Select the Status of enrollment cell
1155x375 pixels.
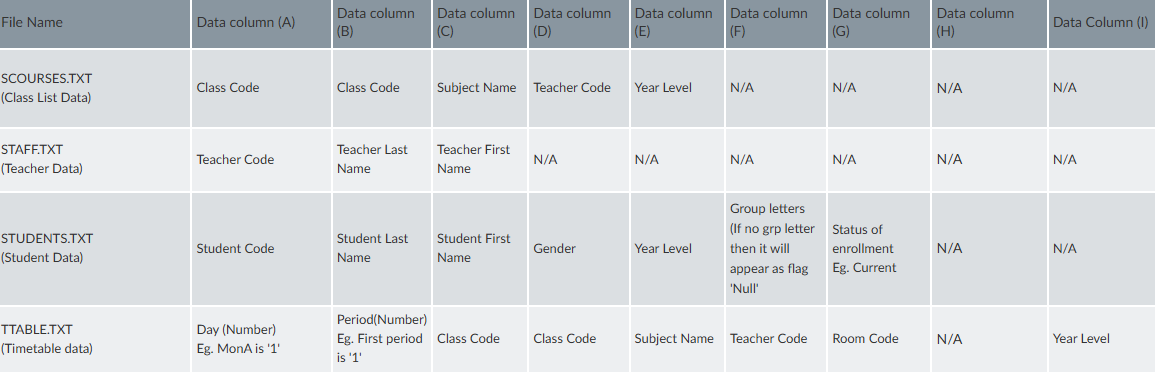click(879, 248)
